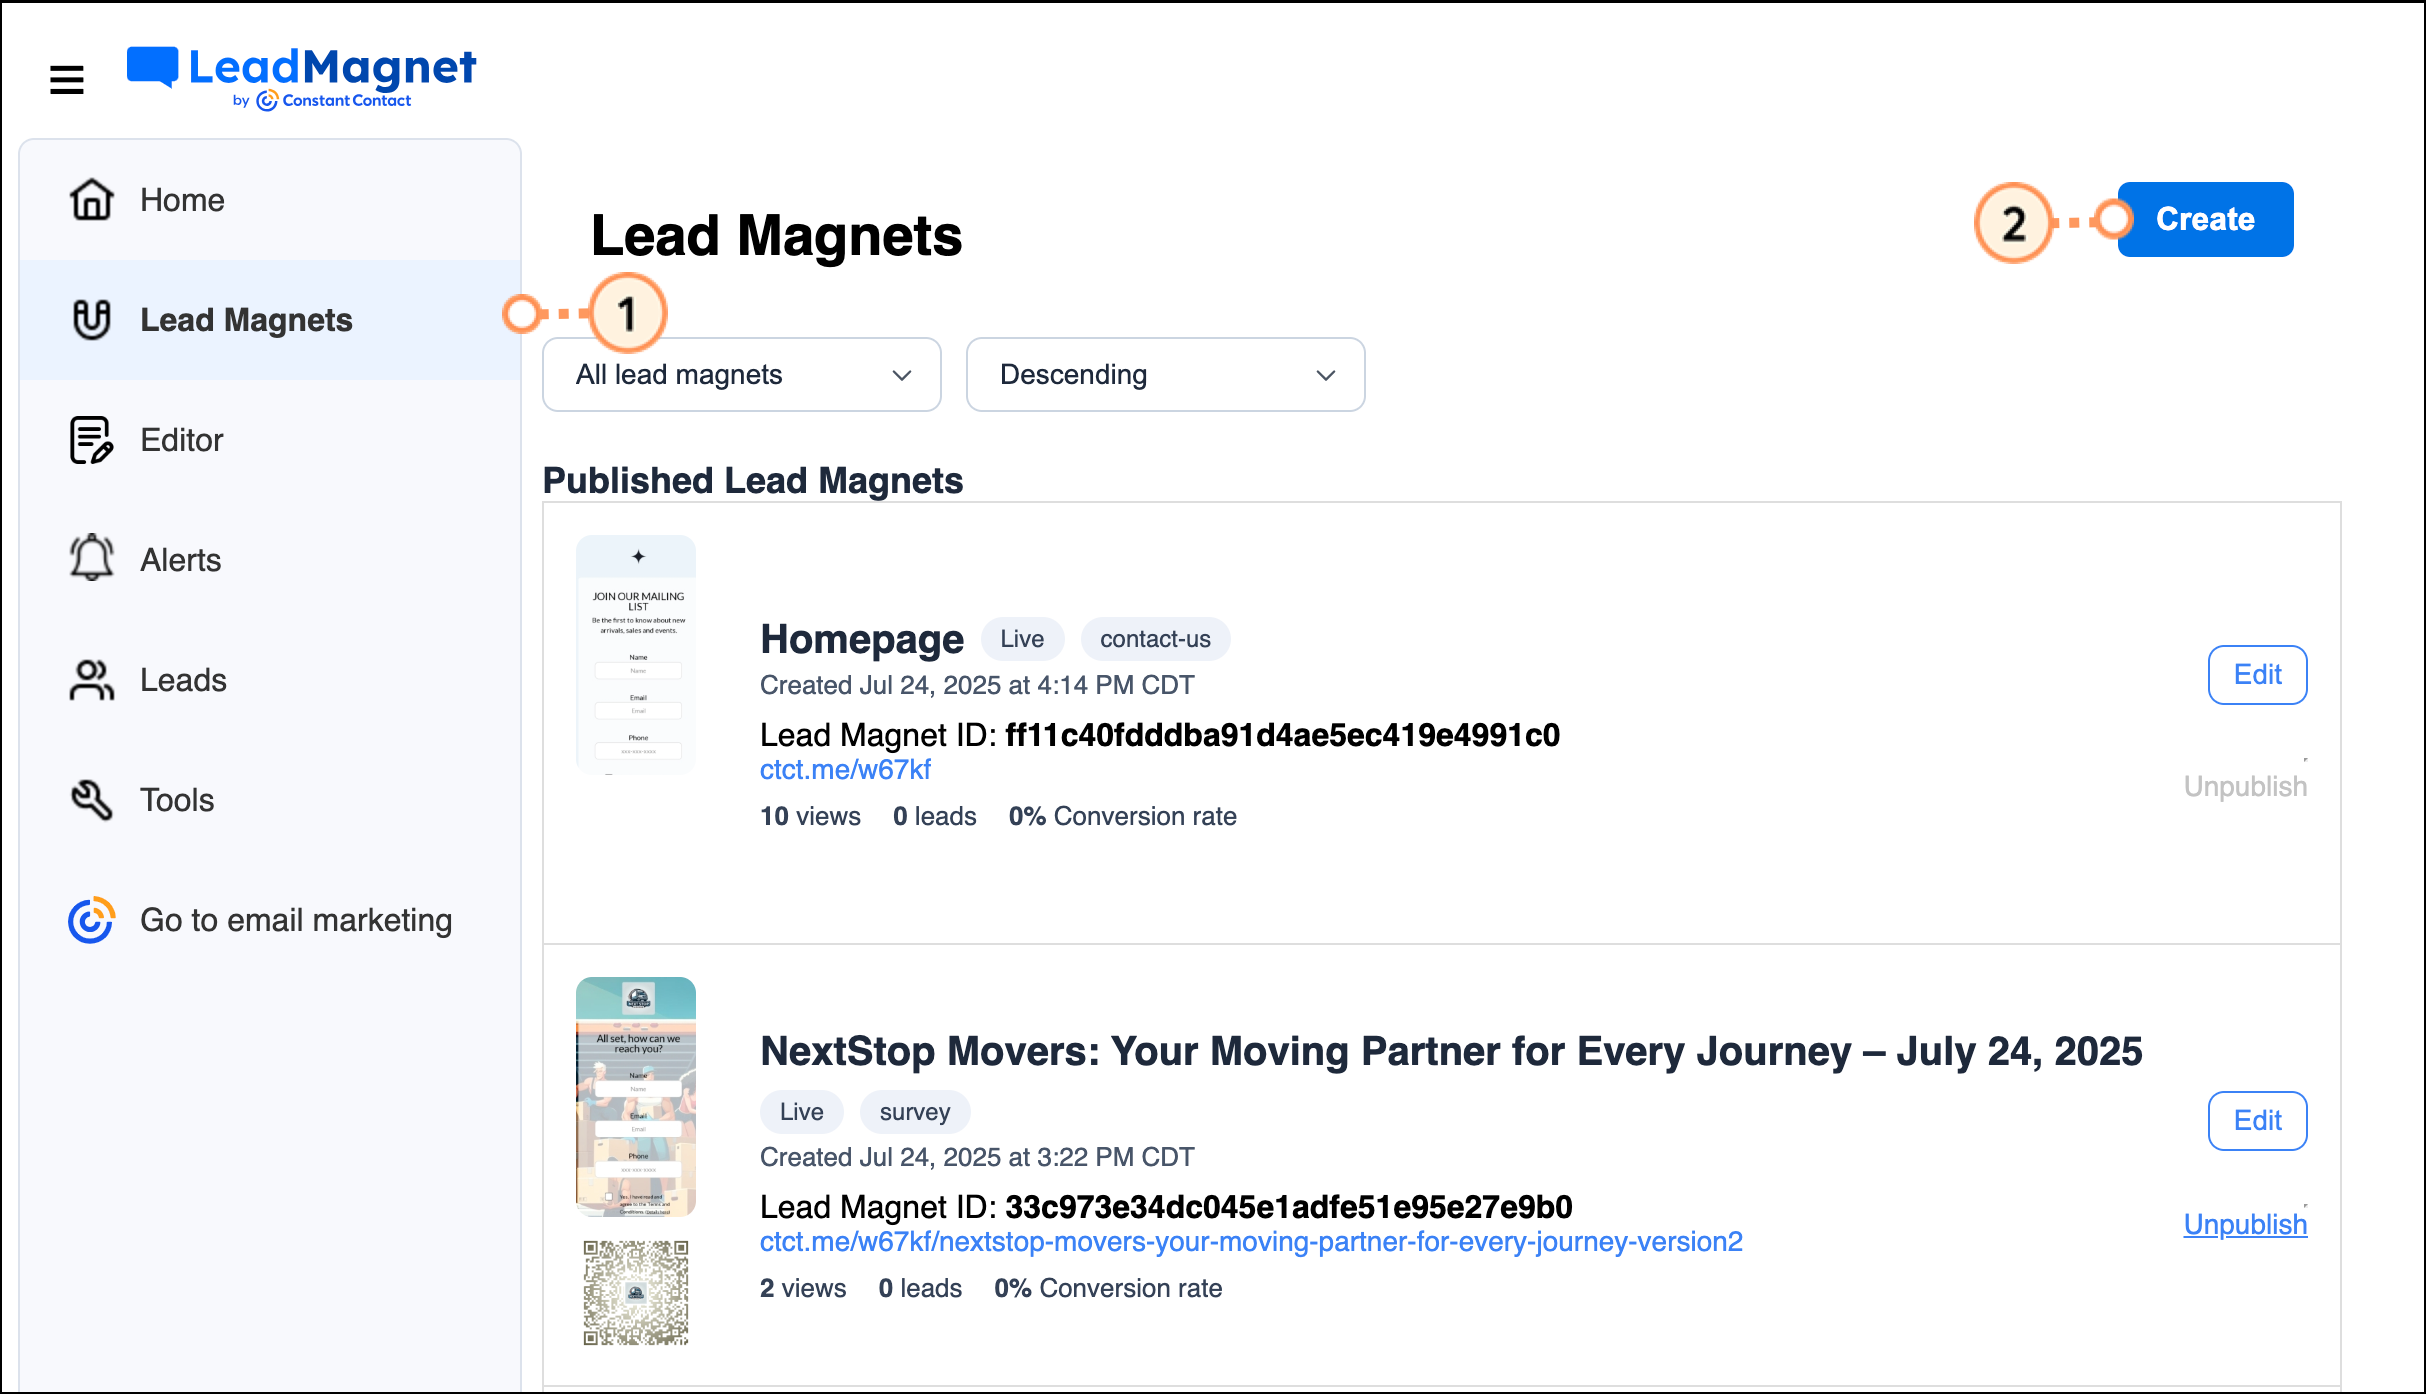Click the contact-us tag
The image size is (2426, 1394).
pos(1155,639)
